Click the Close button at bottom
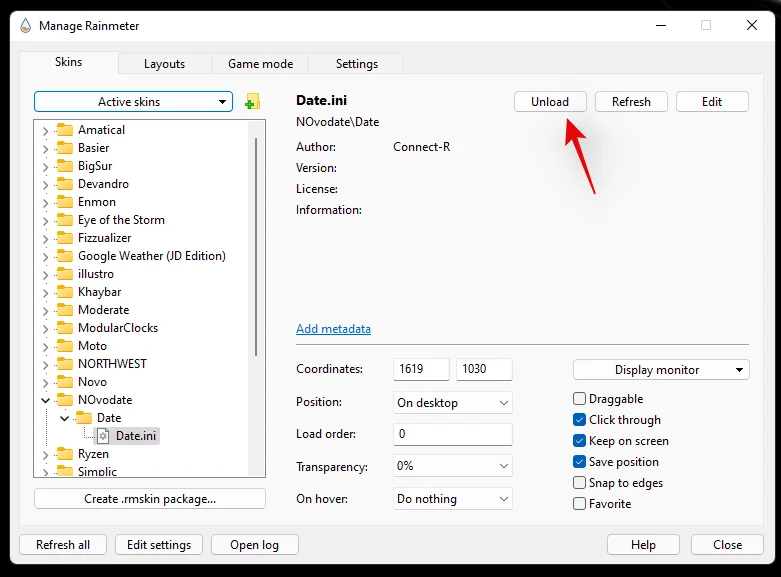The width and height of the screenshot is (781, 577). (727, 545)
